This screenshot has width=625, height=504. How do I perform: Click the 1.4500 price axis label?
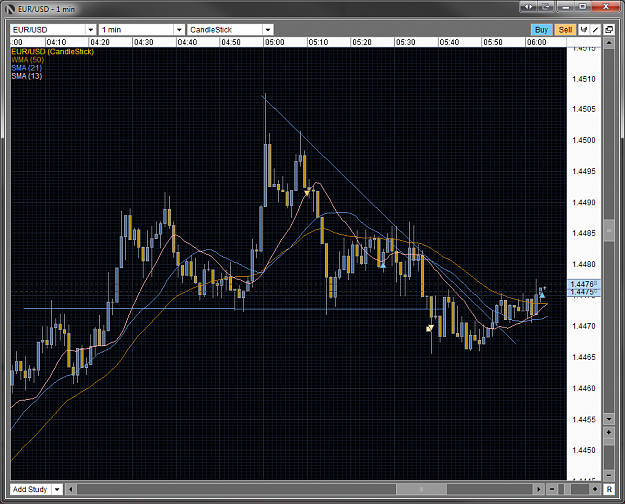click(584, 140)
